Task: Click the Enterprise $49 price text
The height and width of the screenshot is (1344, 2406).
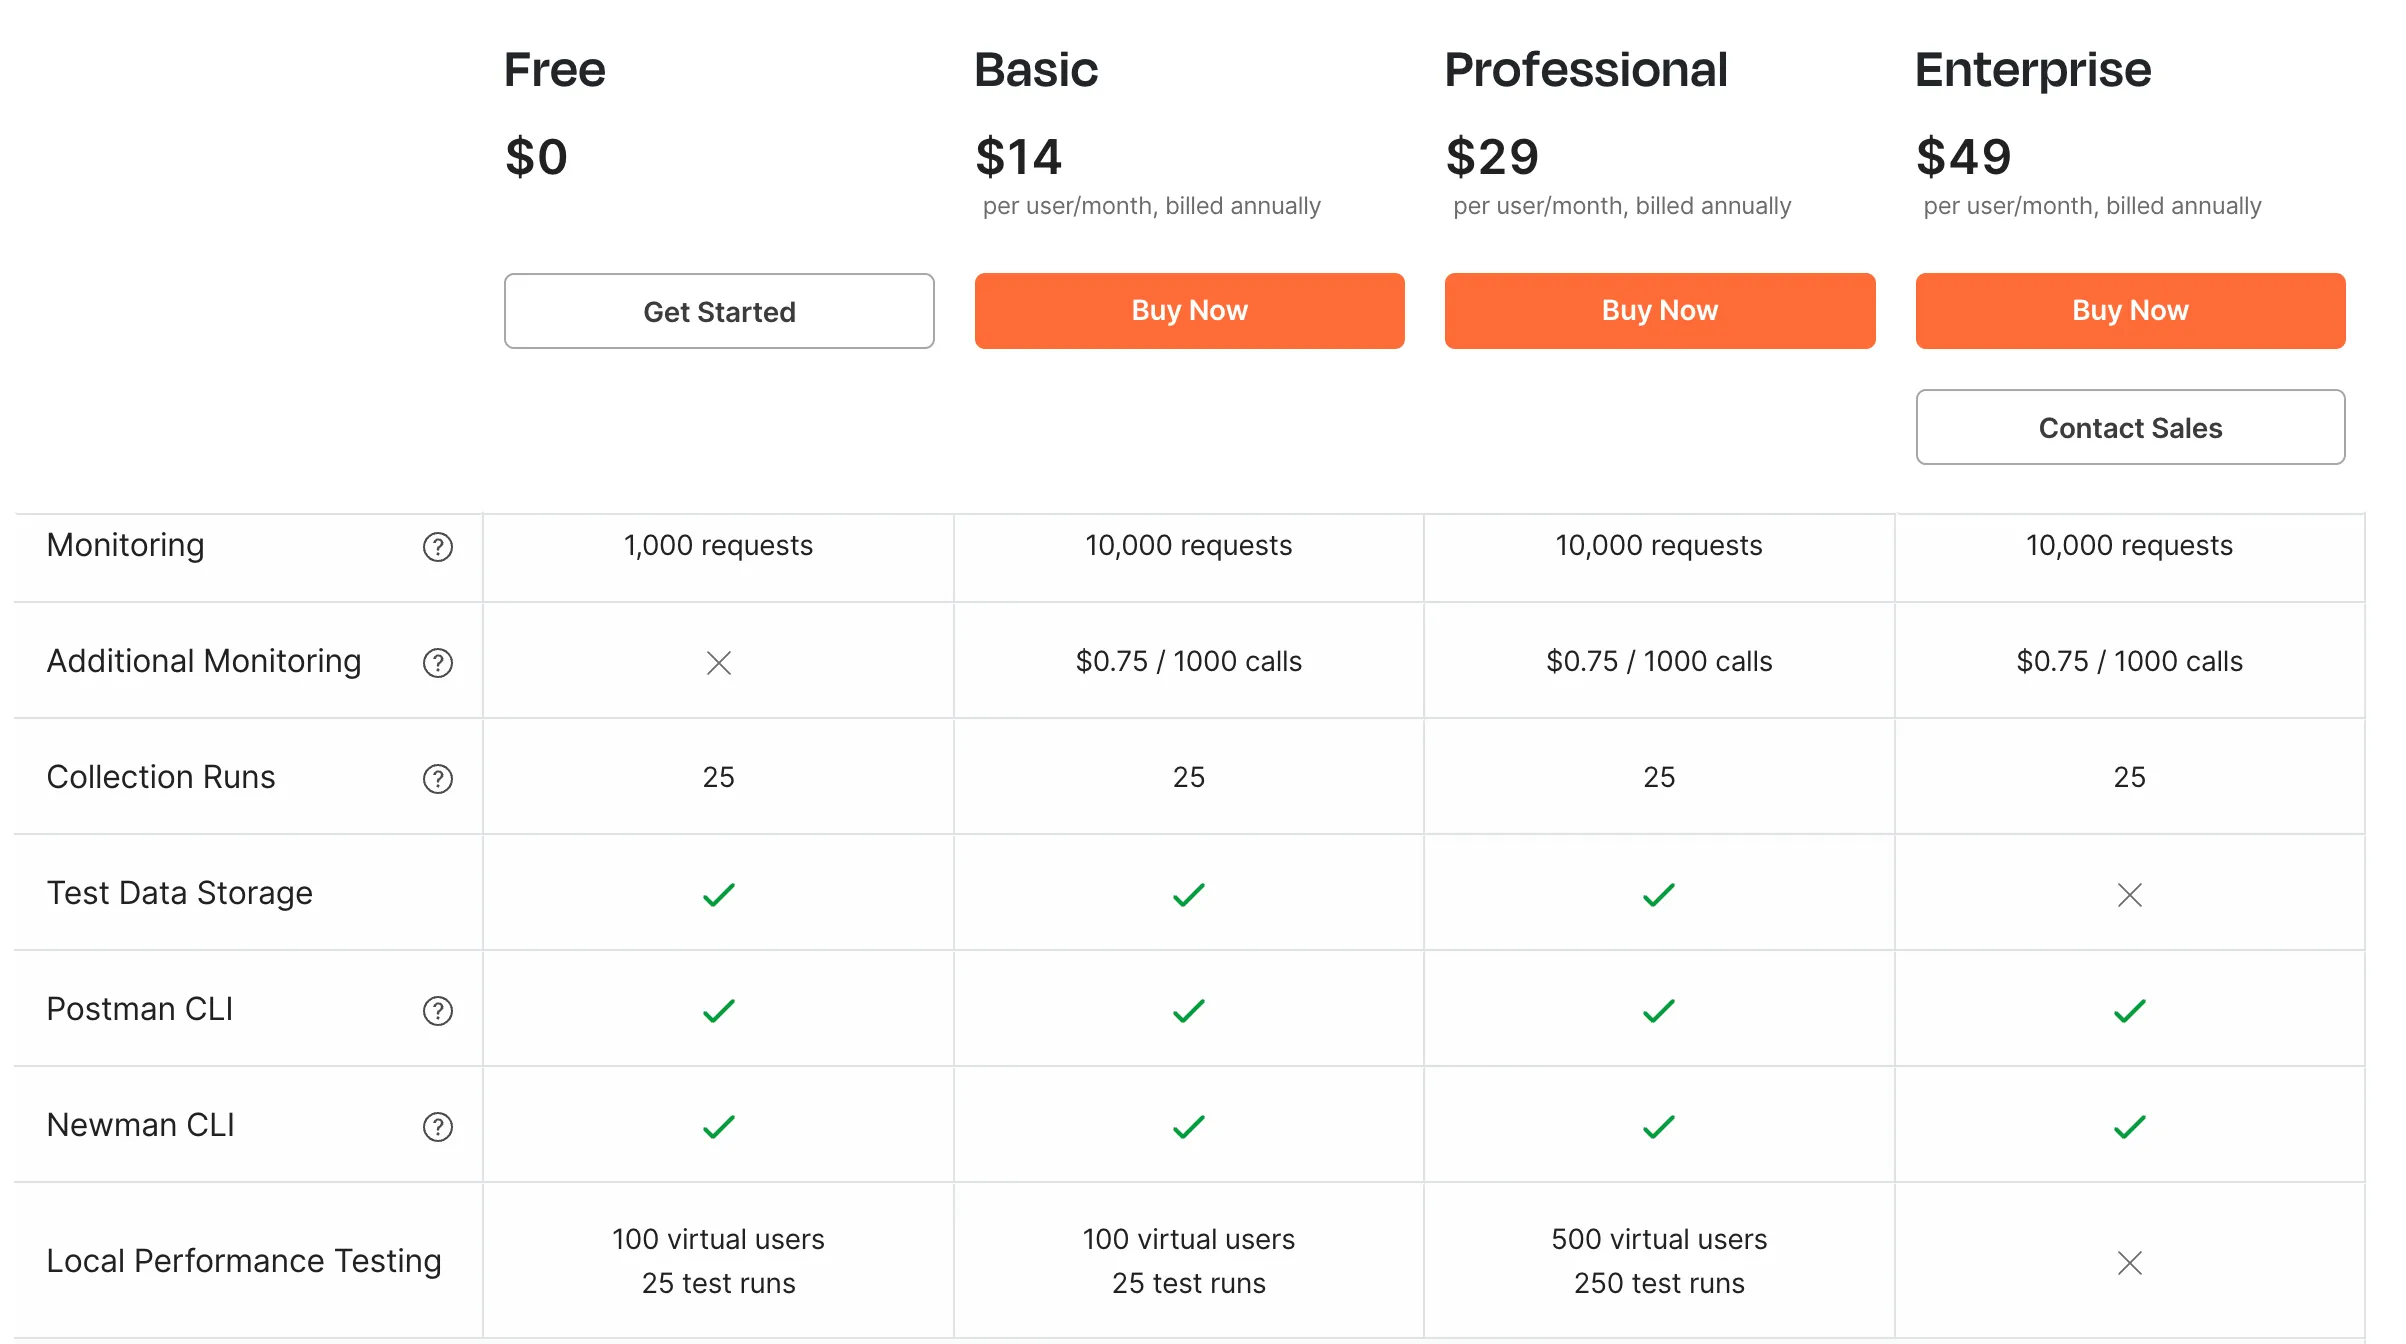Action: pos(1963,157)
